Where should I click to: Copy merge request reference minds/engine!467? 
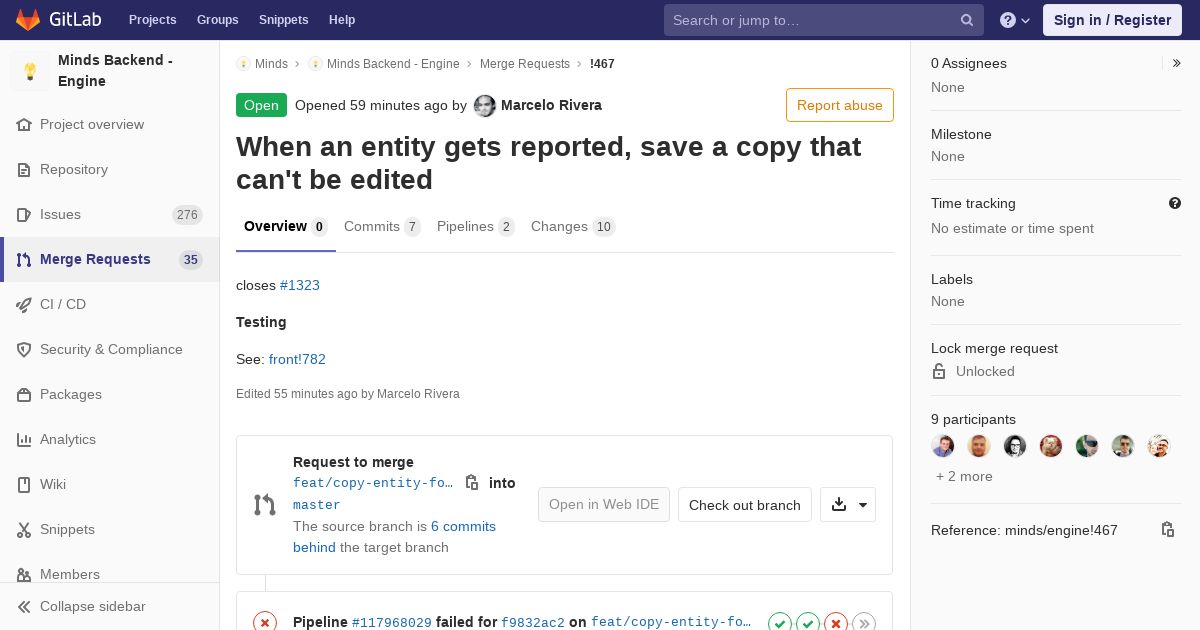1167,530
